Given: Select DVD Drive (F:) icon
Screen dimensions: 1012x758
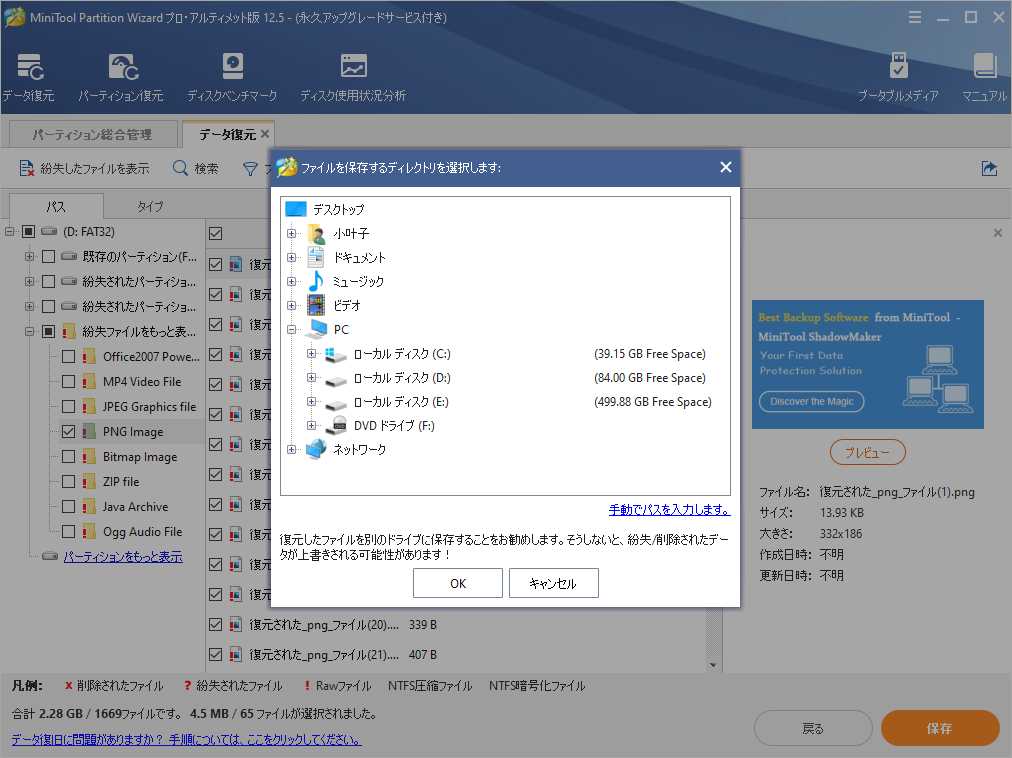Looking at the screenshot, I should 337,425.
